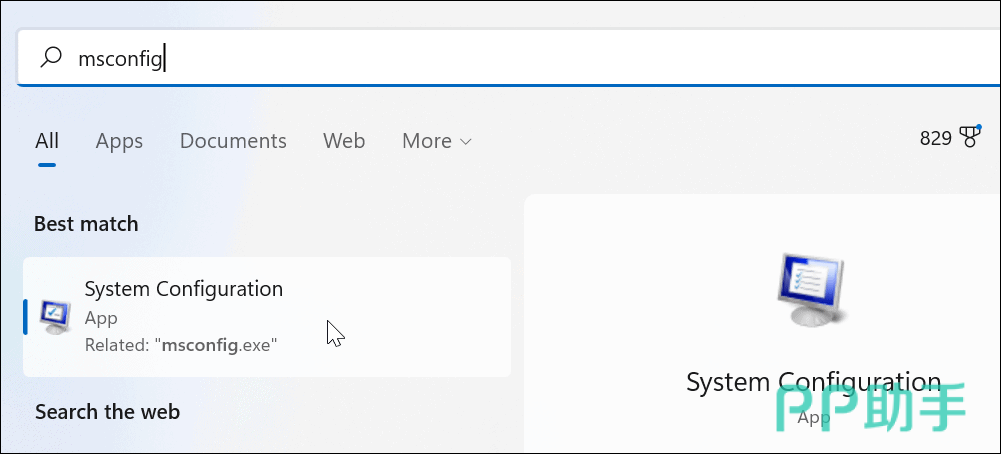Click the App label in the preview pane

coord(812,418)
